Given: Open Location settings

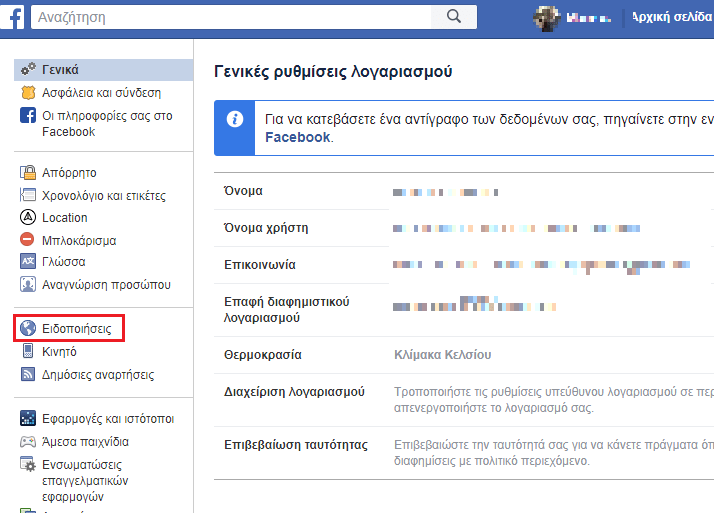Looking at the screenshot, I should 65,218.
